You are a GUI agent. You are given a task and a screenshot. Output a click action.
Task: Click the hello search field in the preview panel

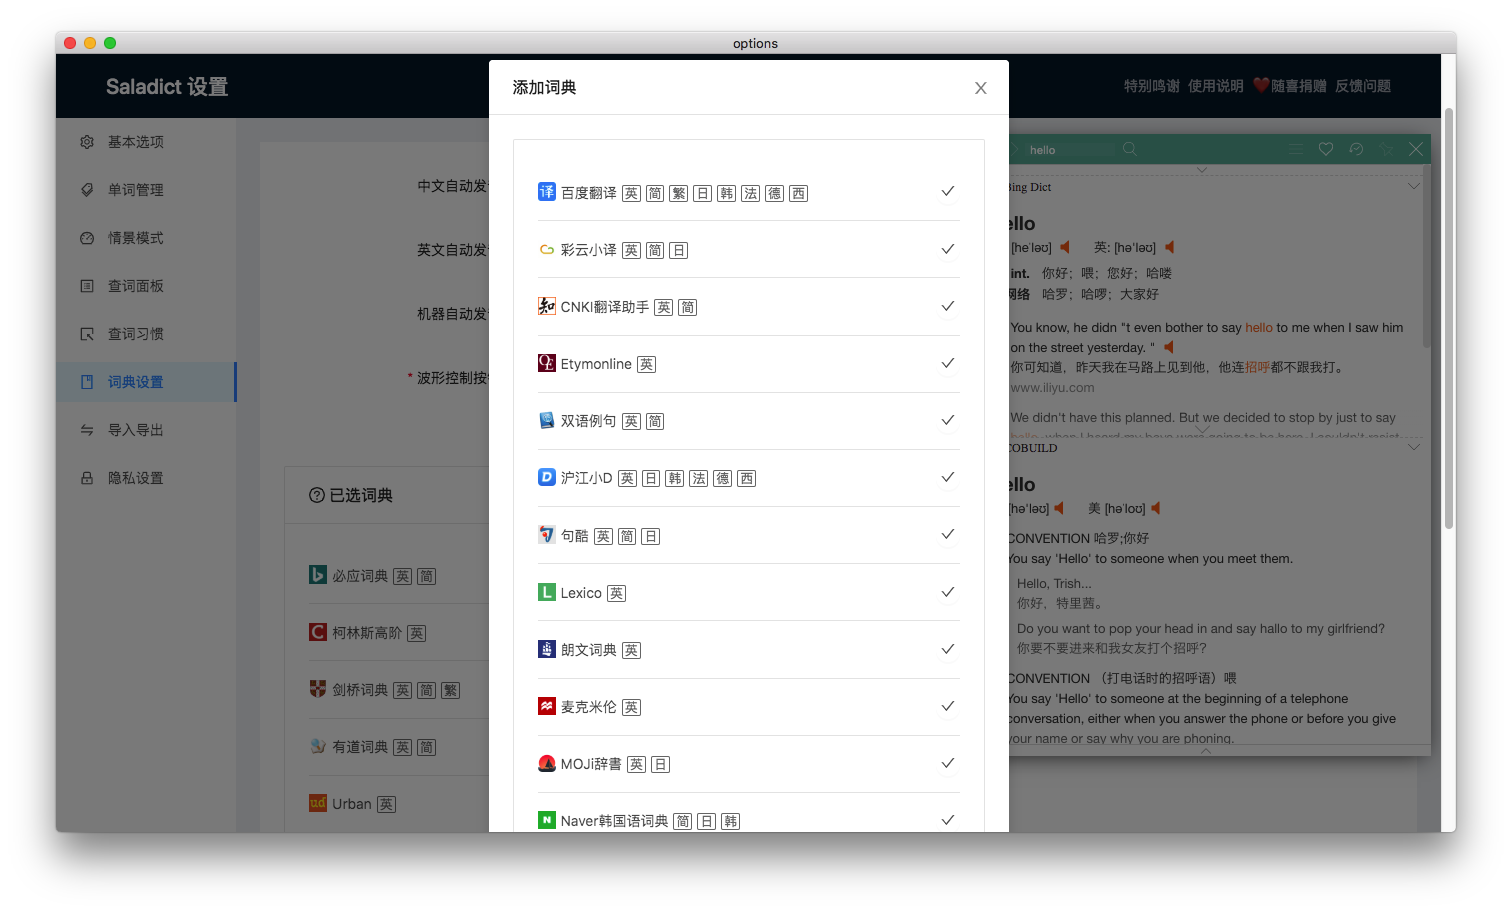(1070, 150)
